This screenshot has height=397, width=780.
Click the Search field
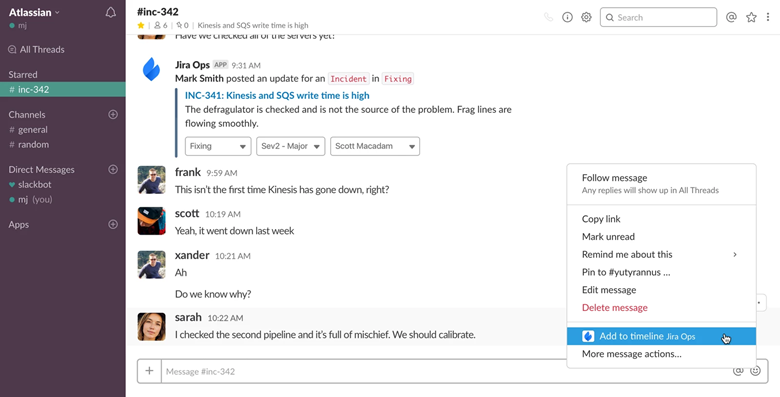(658, 17)
